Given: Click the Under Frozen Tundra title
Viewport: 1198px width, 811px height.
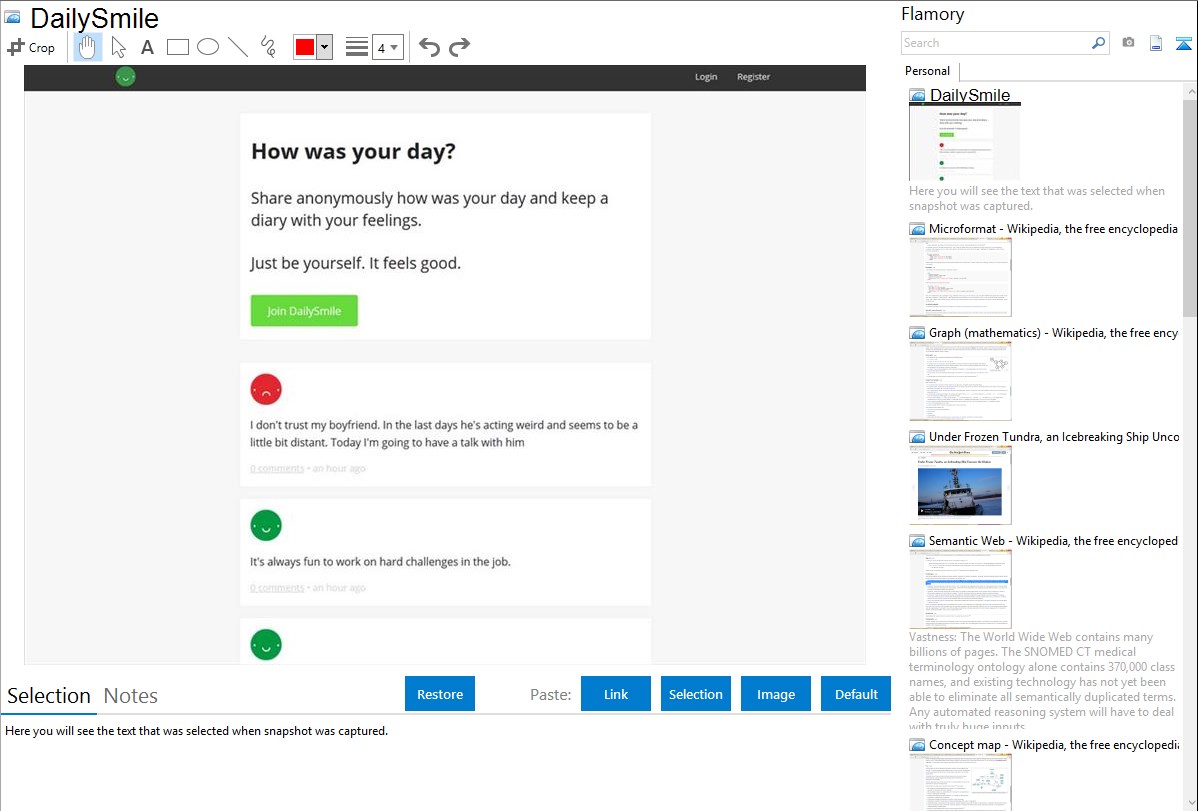Looking at the screenshot, I should click(x=1054, y=436).
